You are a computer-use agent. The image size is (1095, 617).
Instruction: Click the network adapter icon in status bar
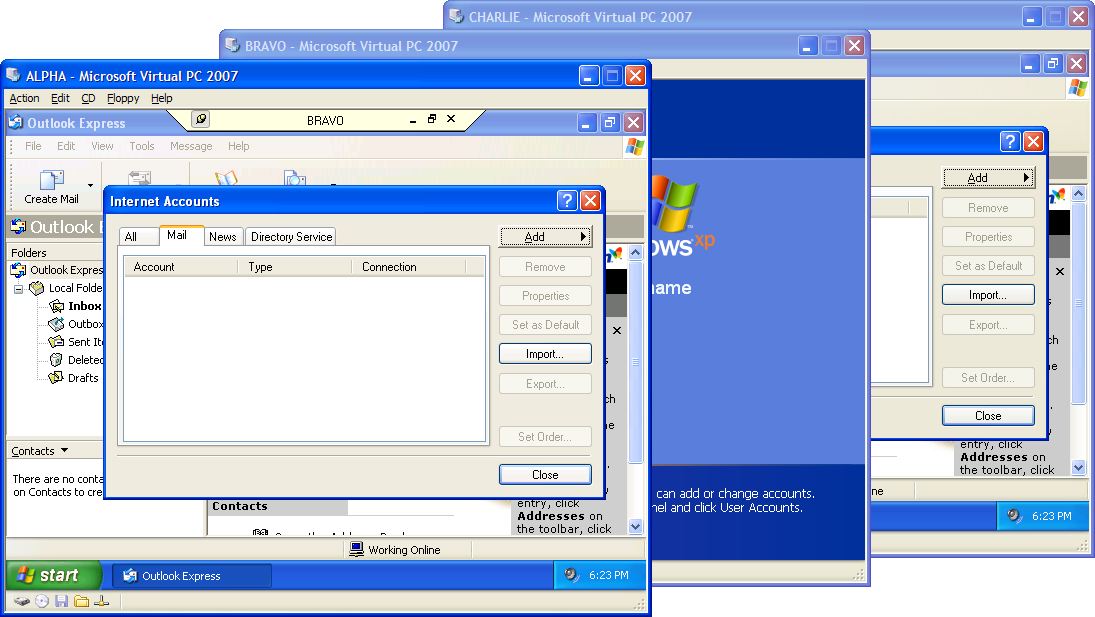point(101,601)
